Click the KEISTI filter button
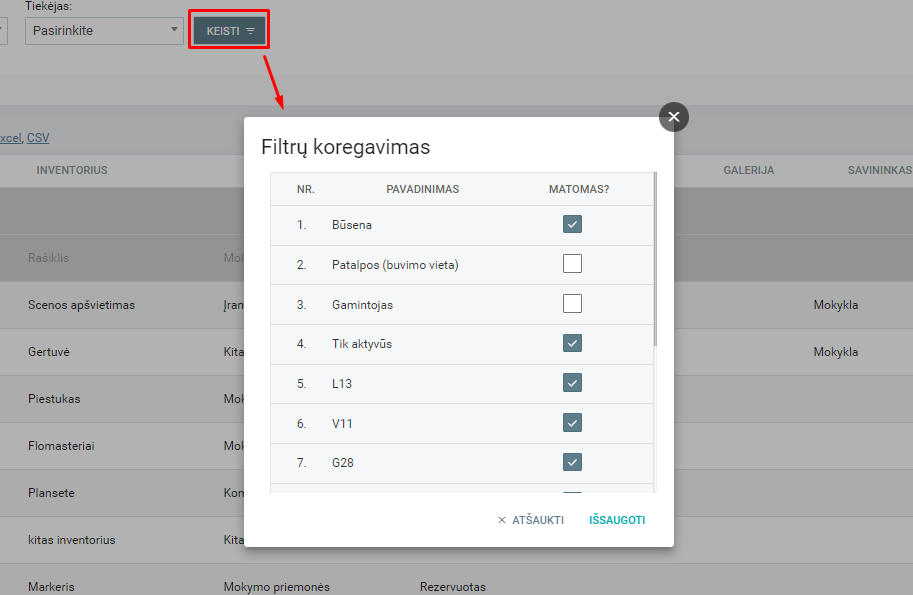Image resolution: width=913 pixels, height=595 pixels. point(230,31)
